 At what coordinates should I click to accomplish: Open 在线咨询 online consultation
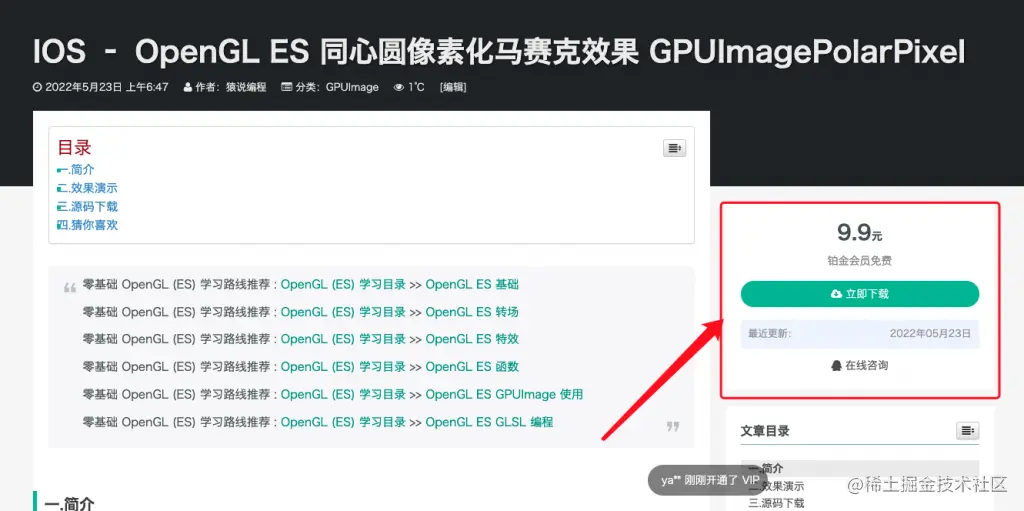(859, 365)
